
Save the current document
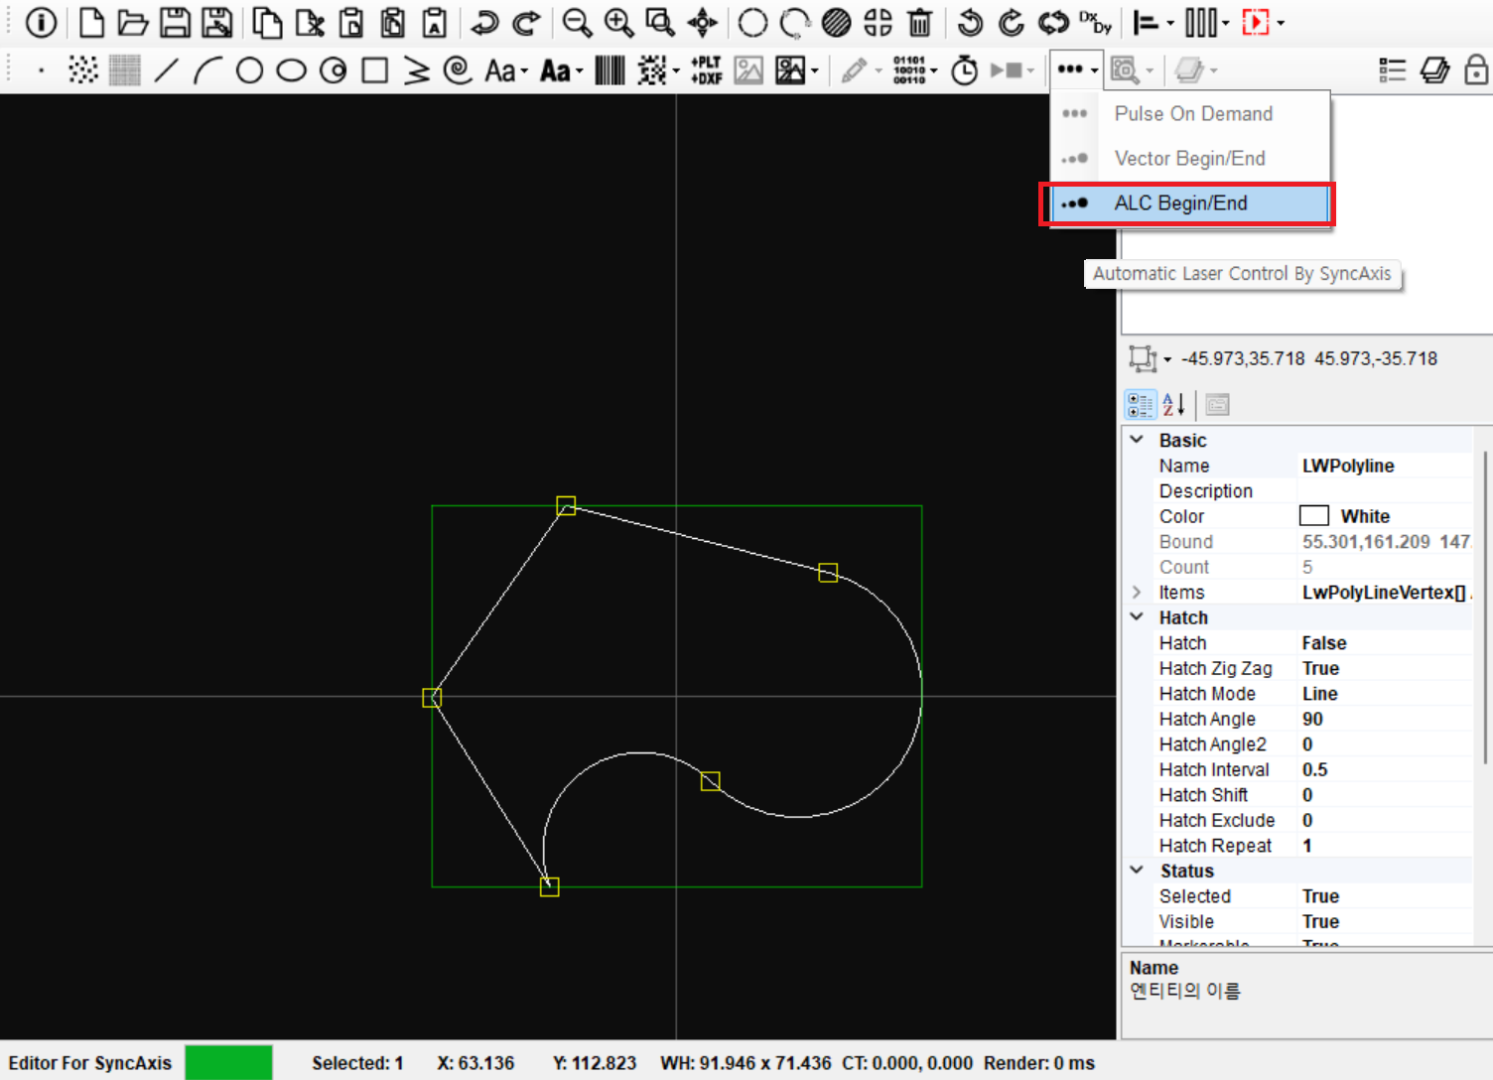(175, 22)
